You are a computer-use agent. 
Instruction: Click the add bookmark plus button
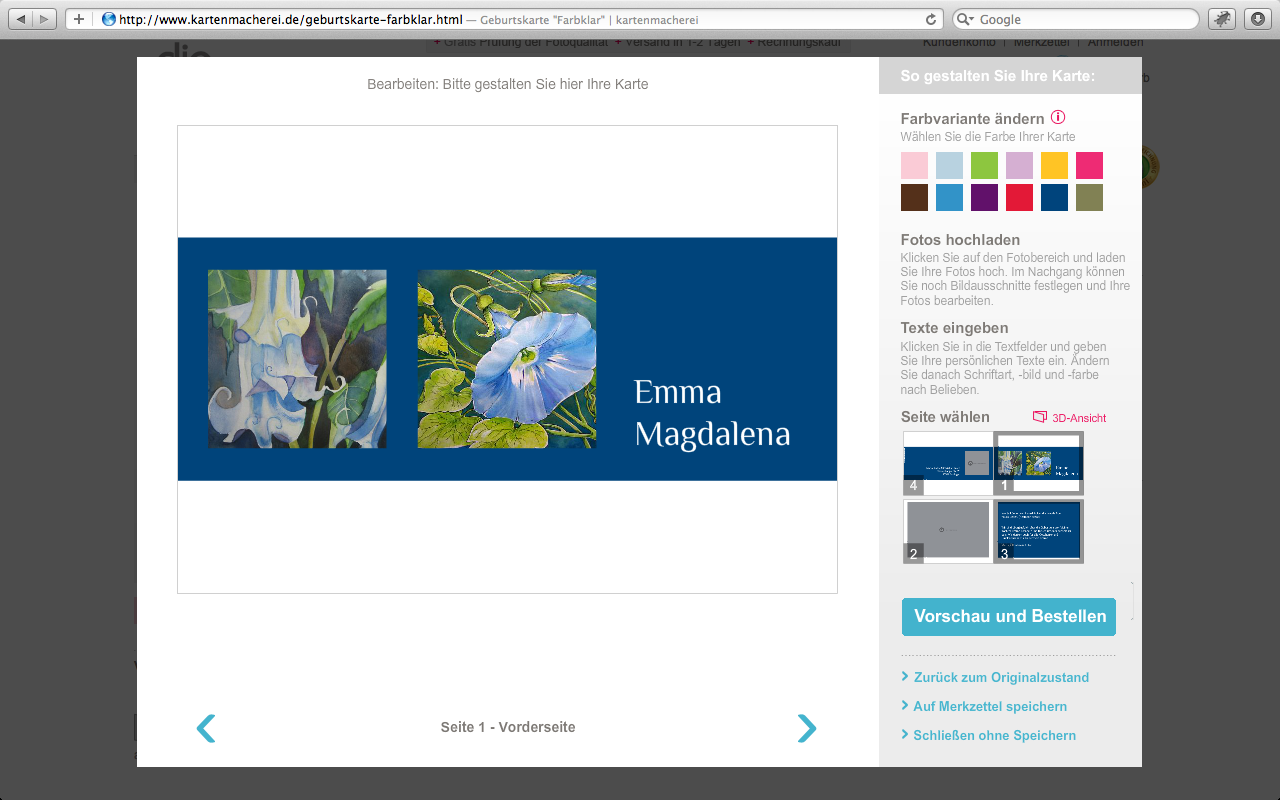tap(79, 19)
